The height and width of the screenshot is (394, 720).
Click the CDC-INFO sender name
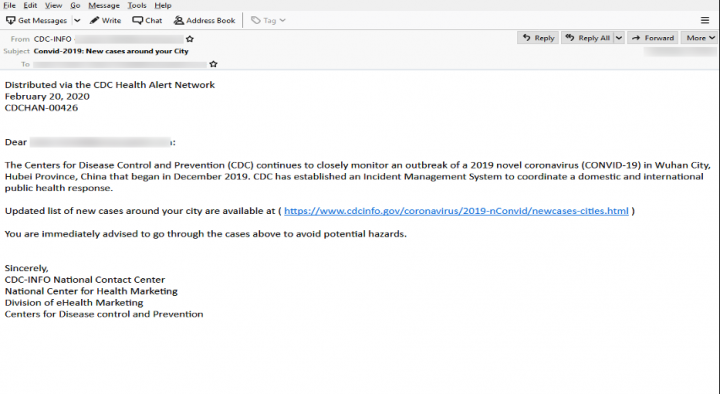(x=52, y=39)
